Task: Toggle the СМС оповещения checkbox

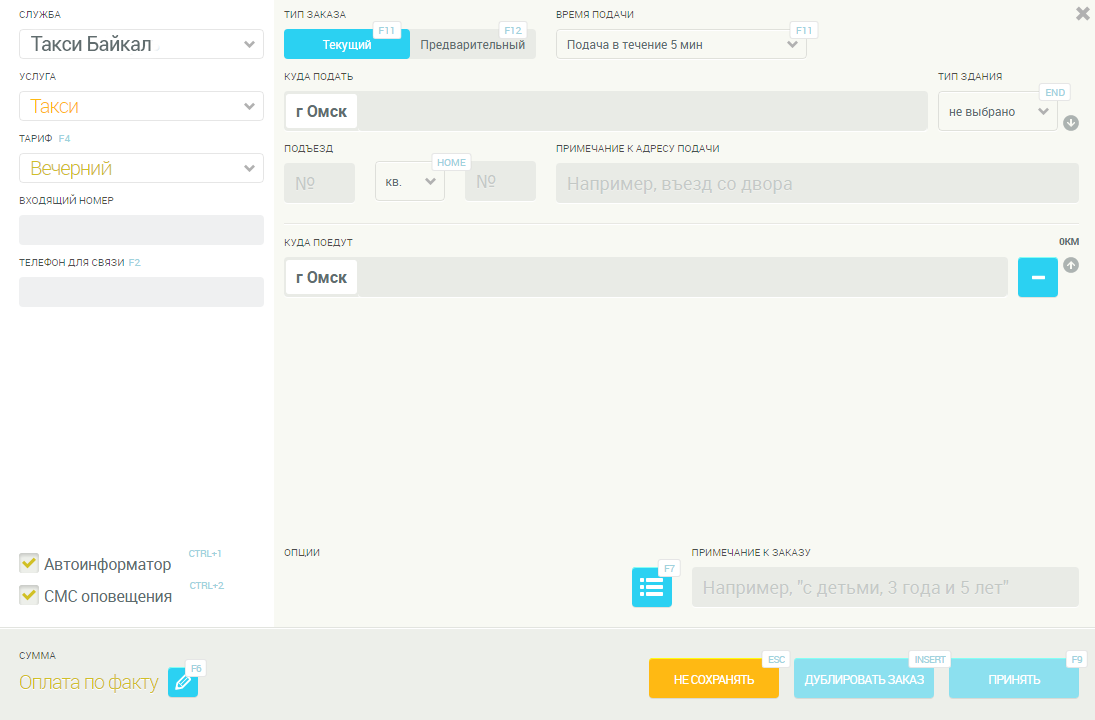Action: pos(29,595)
